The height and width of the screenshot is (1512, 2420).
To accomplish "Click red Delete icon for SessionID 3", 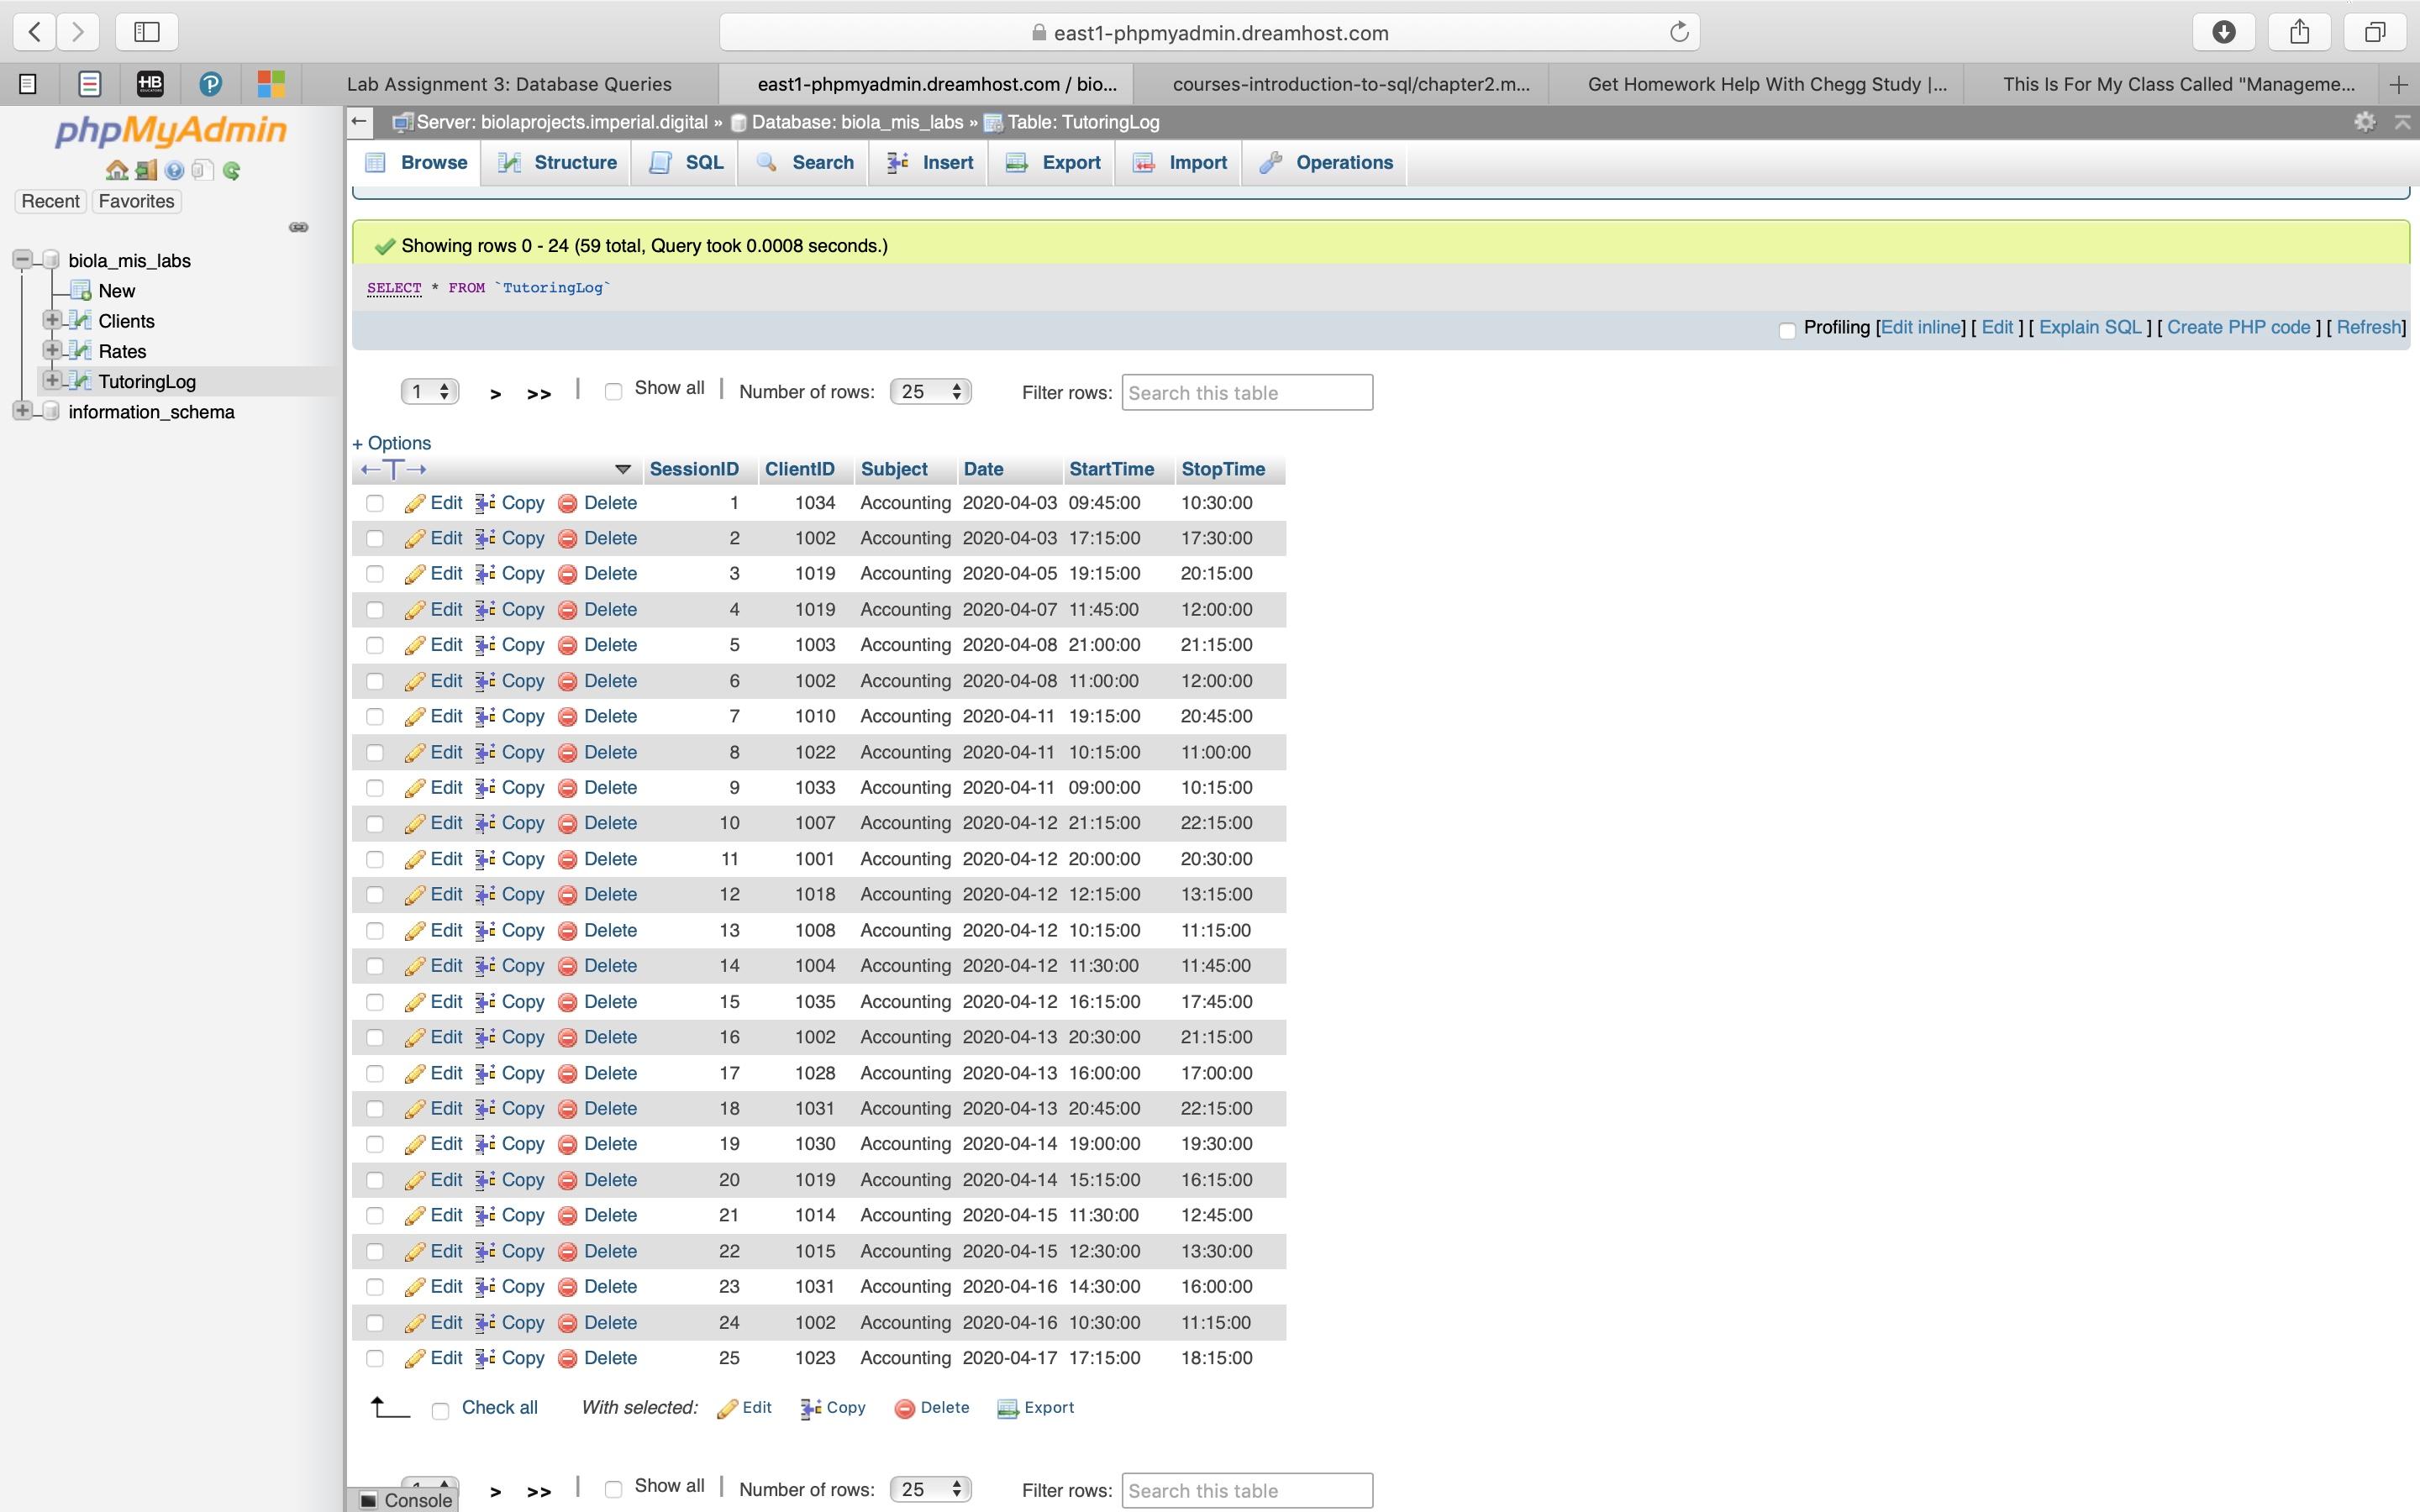I will tap(567, 574).
